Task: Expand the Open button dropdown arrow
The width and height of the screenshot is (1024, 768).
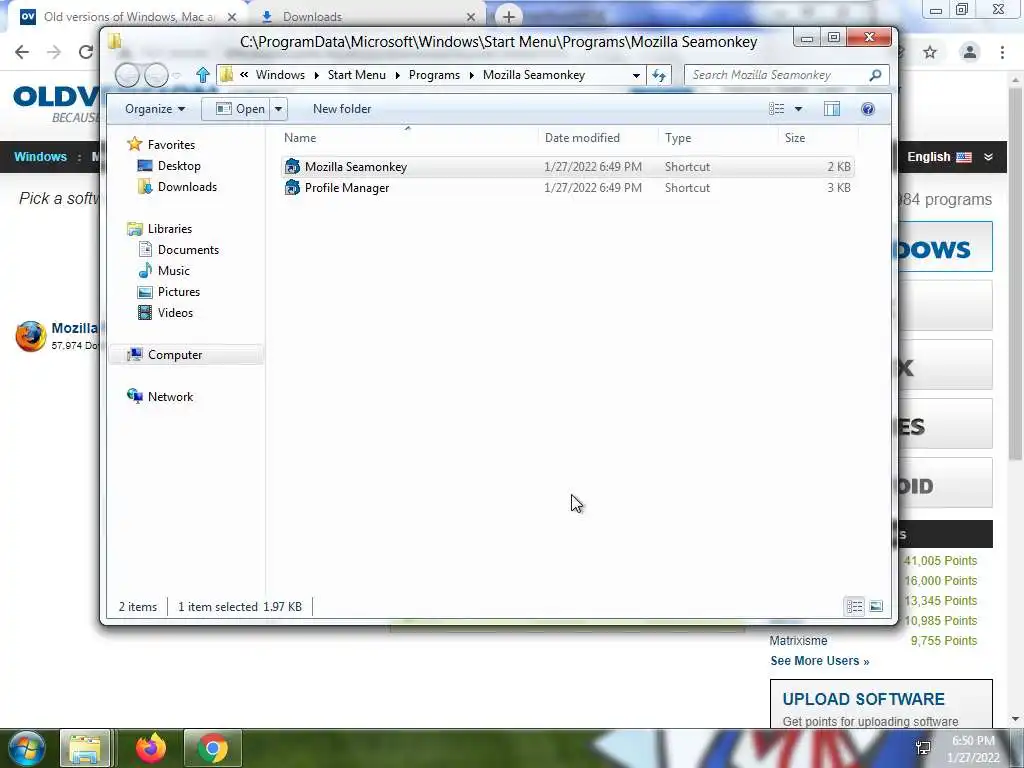Action: tap(278, 109)
